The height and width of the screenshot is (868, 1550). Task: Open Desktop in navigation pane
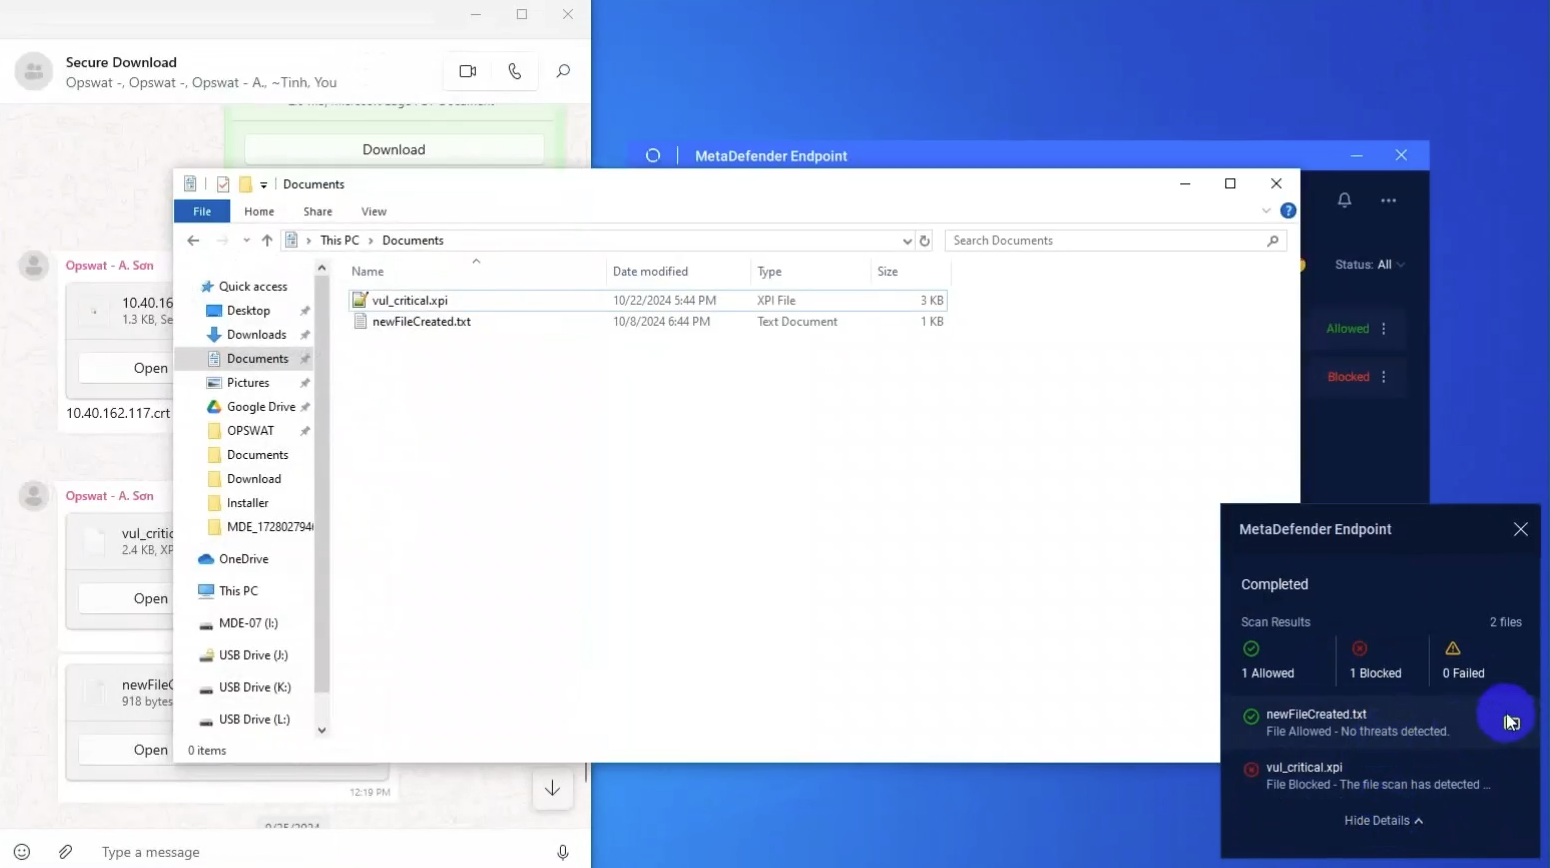point(248,311)
